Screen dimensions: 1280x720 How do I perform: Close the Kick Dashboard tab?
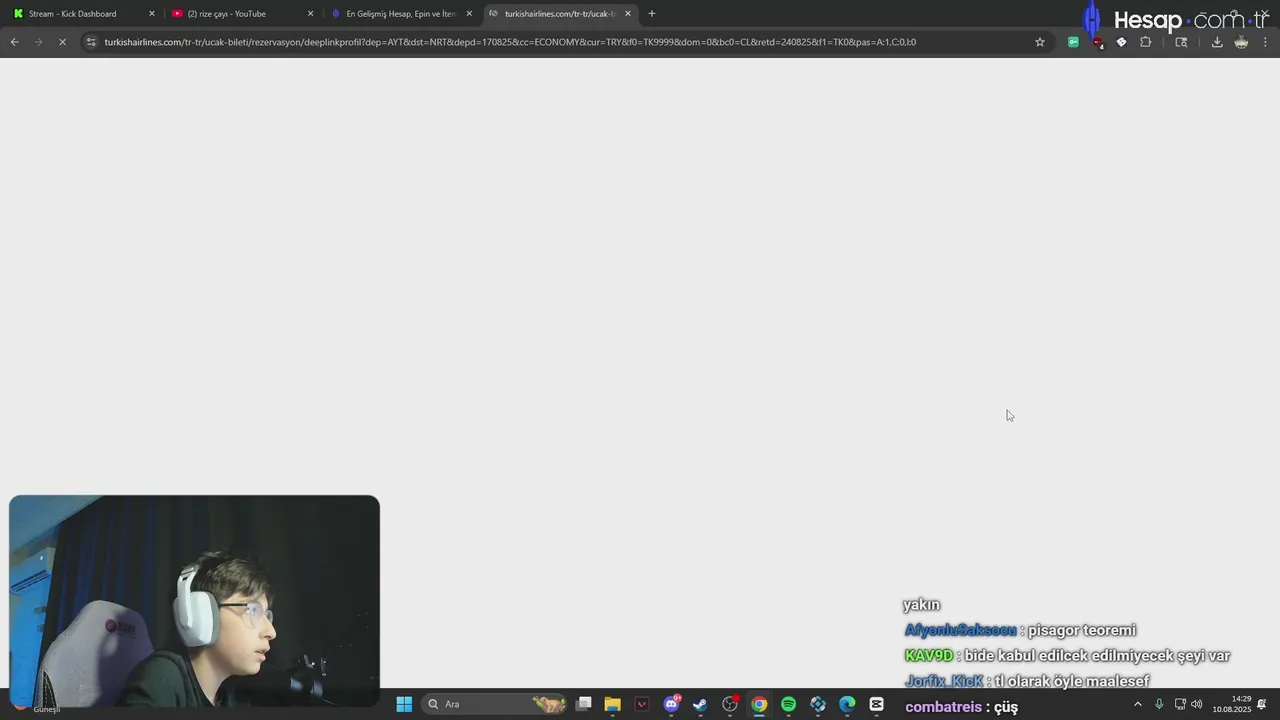(x=152, y=14)
